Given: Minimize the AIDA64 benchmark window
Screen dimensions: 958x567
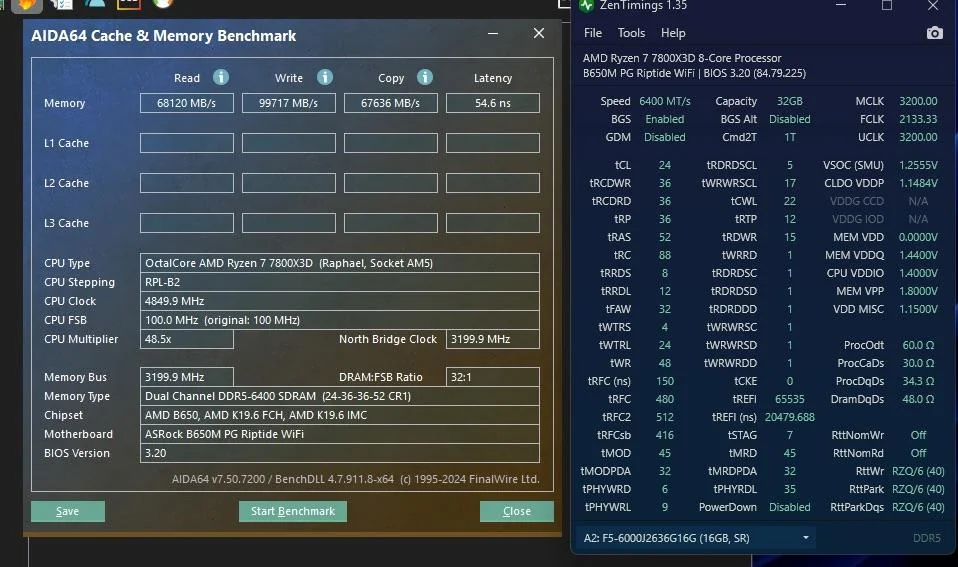Looking at the screenshot, I should [x=492, y=33].
